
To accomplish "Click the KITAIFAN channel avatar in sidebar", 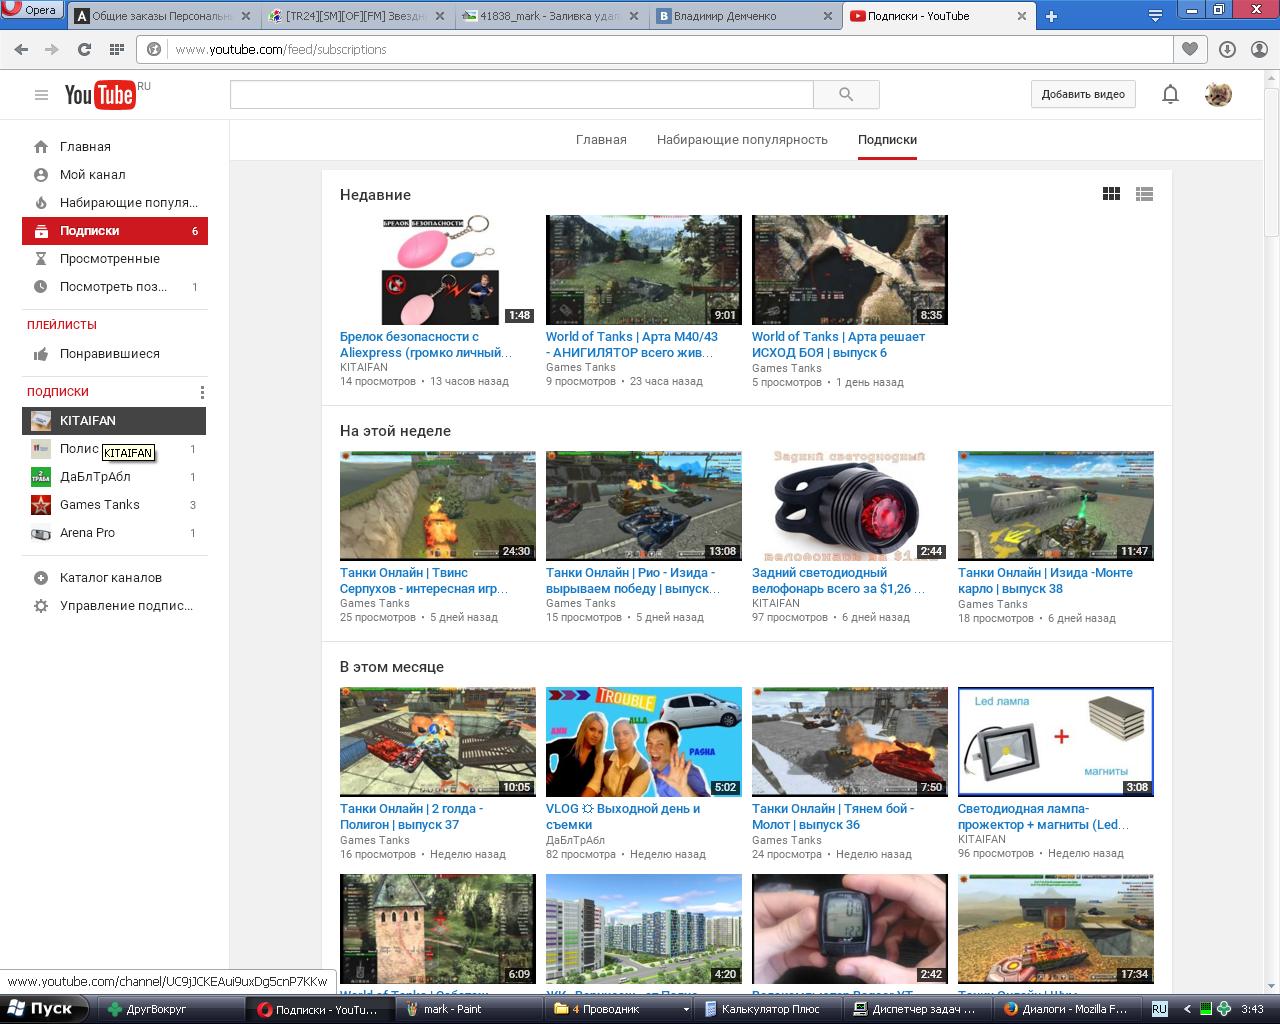I will (41, 421).
